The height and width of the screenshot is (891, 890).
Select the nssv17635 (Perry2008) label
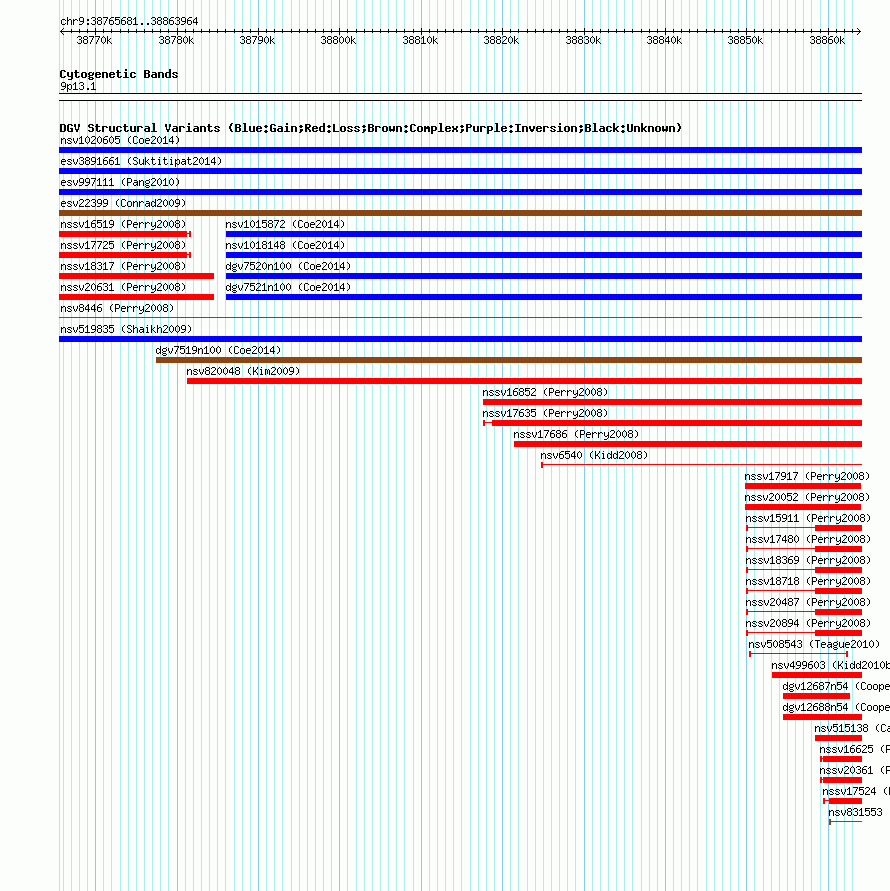coord(545,414)
